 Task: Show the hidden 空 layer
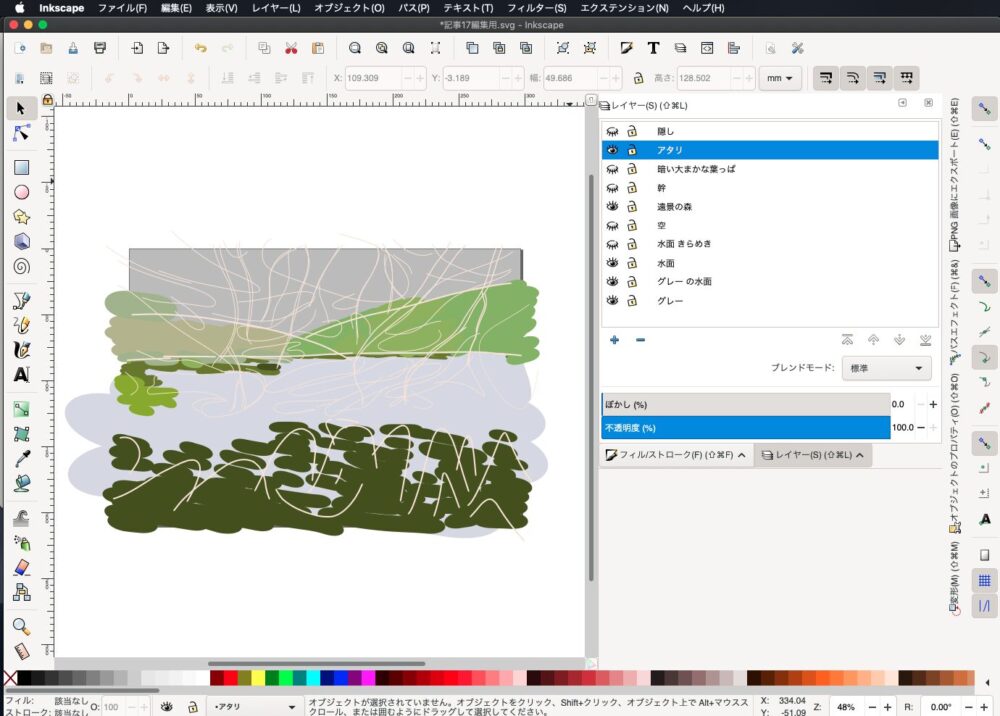tap(613, 225)
